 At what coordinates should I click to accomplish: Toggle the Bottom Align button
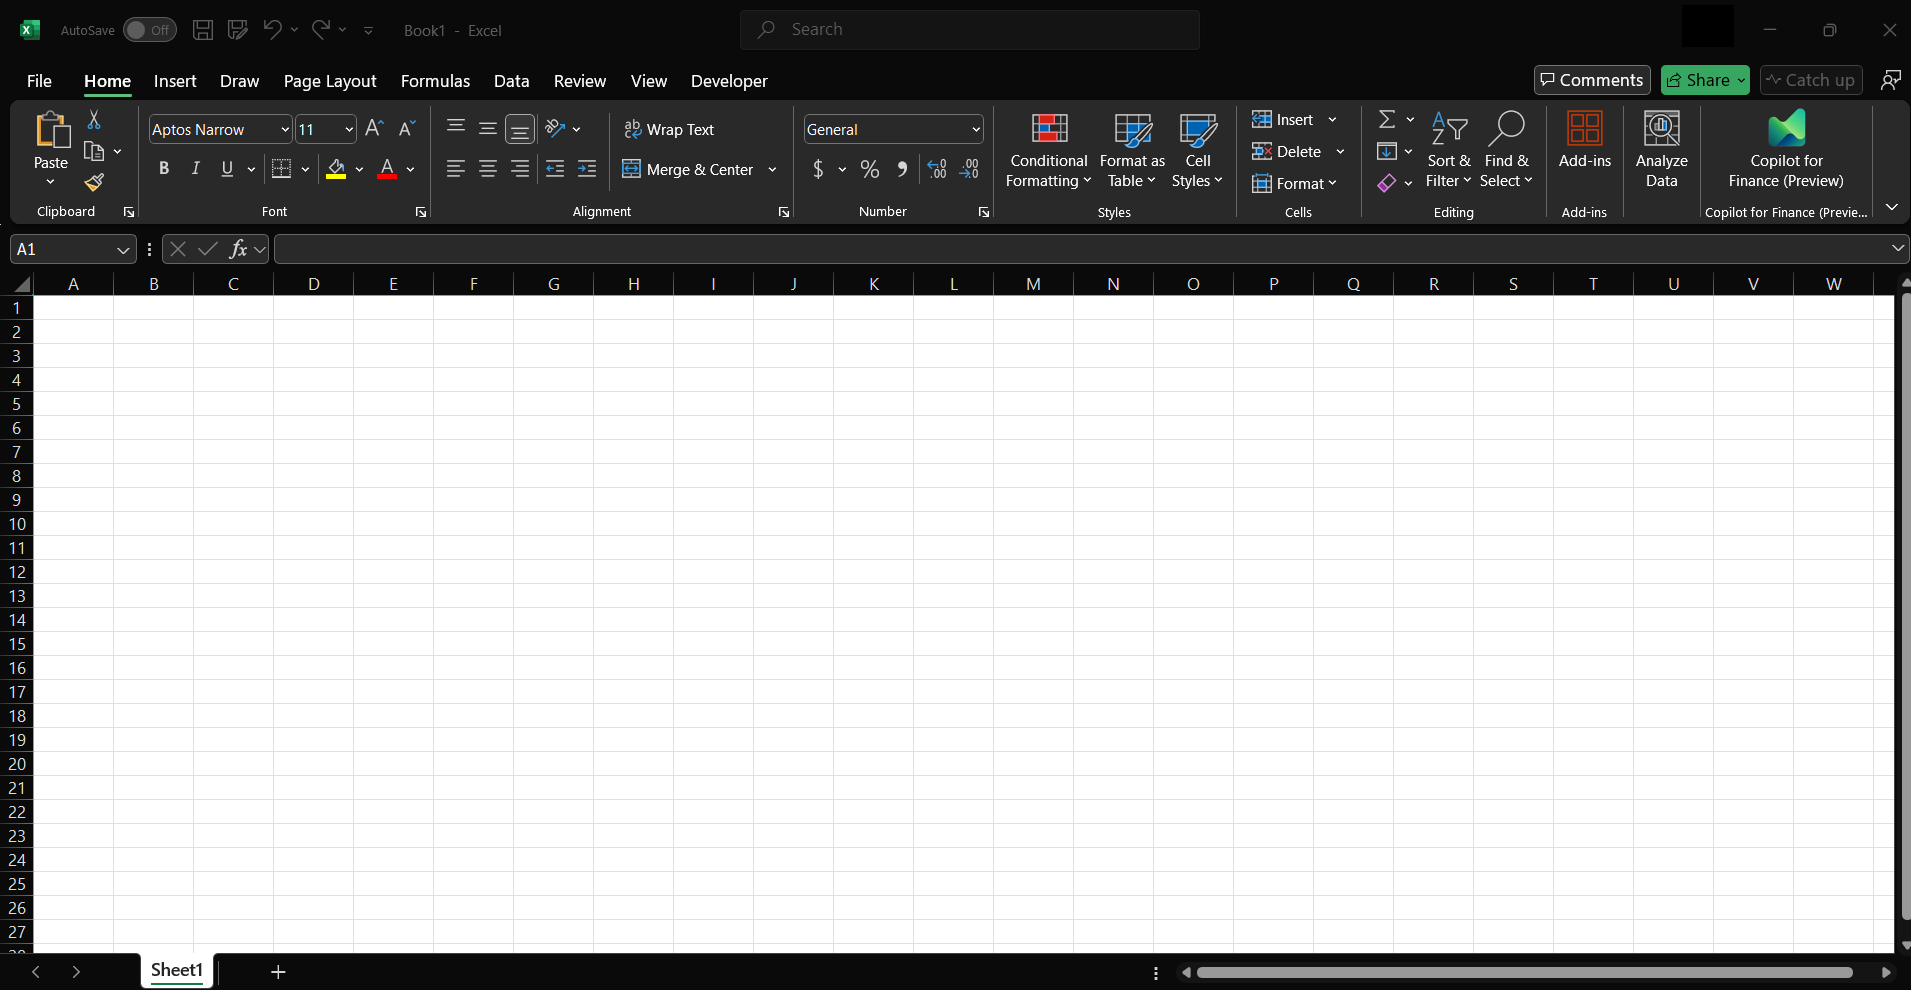(x=520, y=129)
